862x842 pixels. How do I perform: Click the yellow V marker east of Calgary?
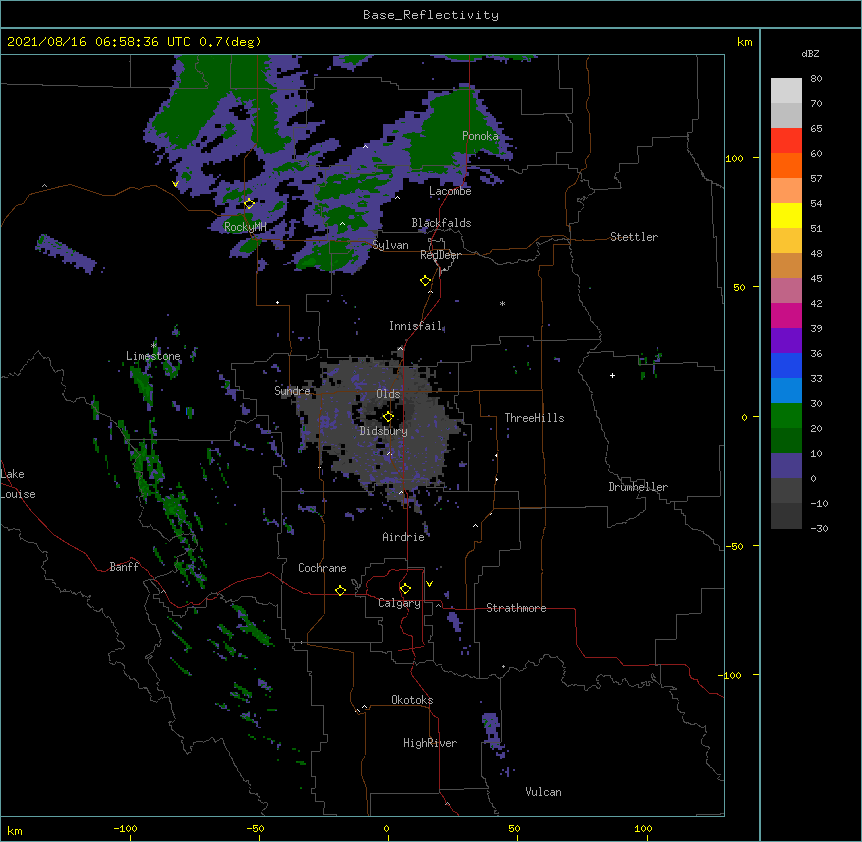pyautogui.click(x=429, y=584)
